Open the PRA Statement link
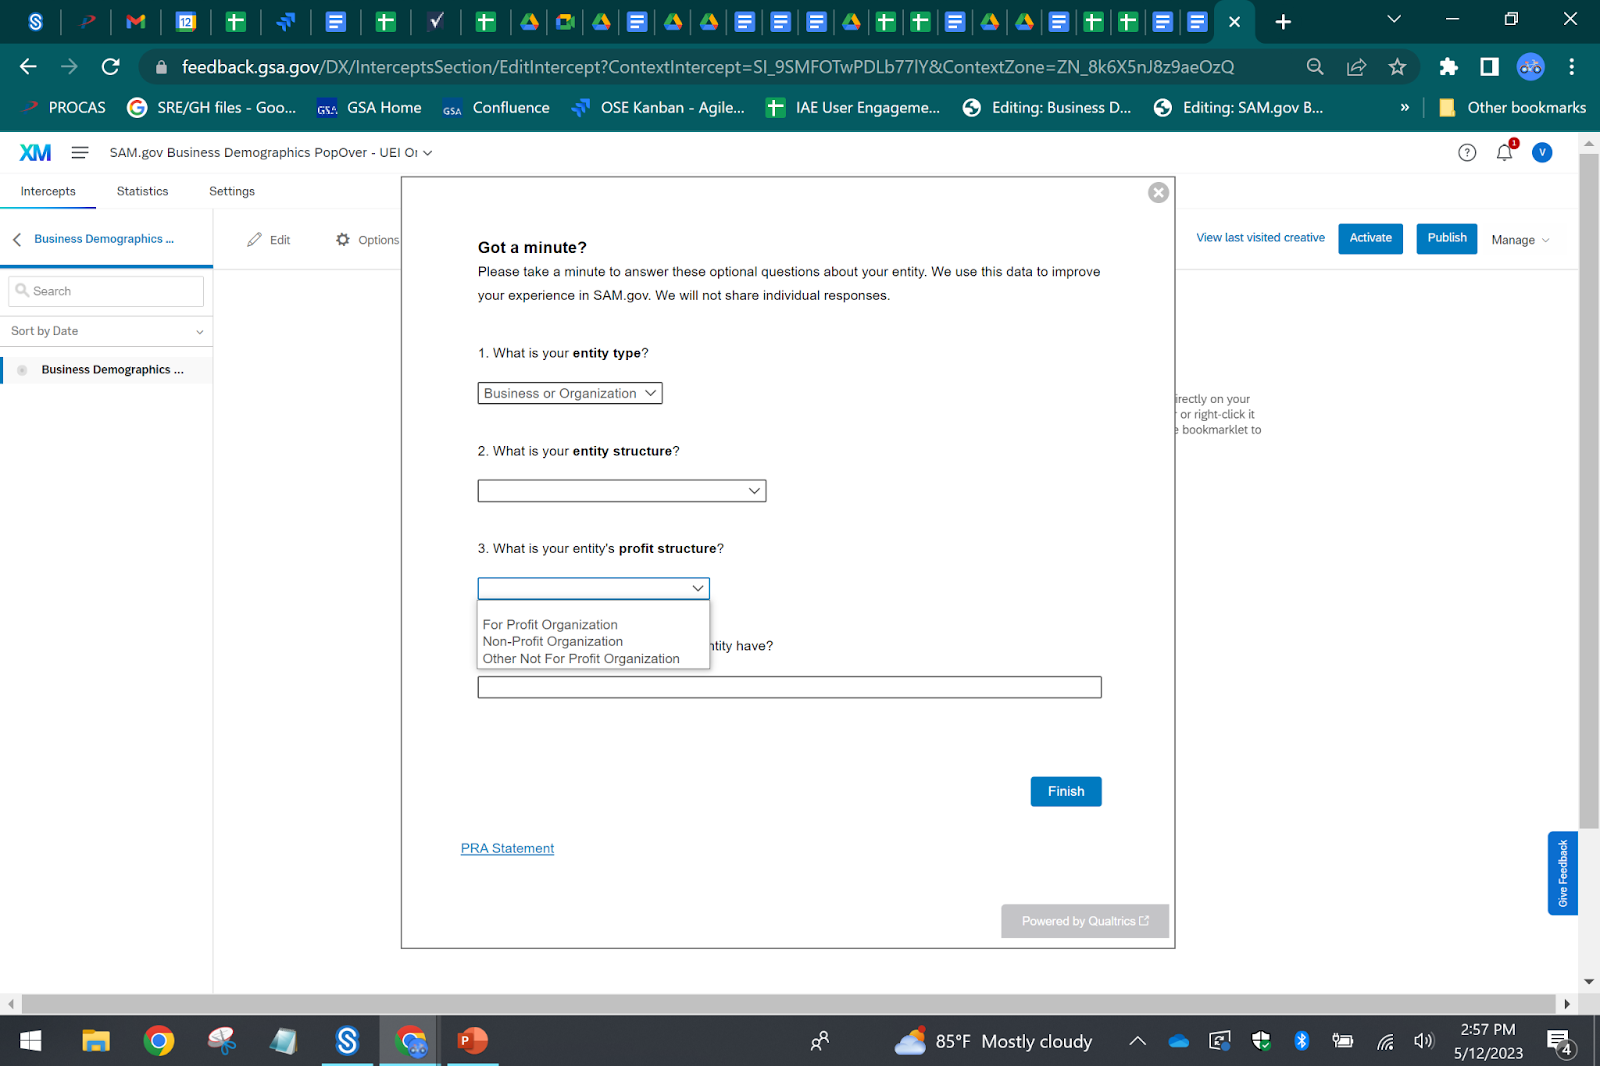This screenshot has width=1600, height=1066. pos(507,848)
